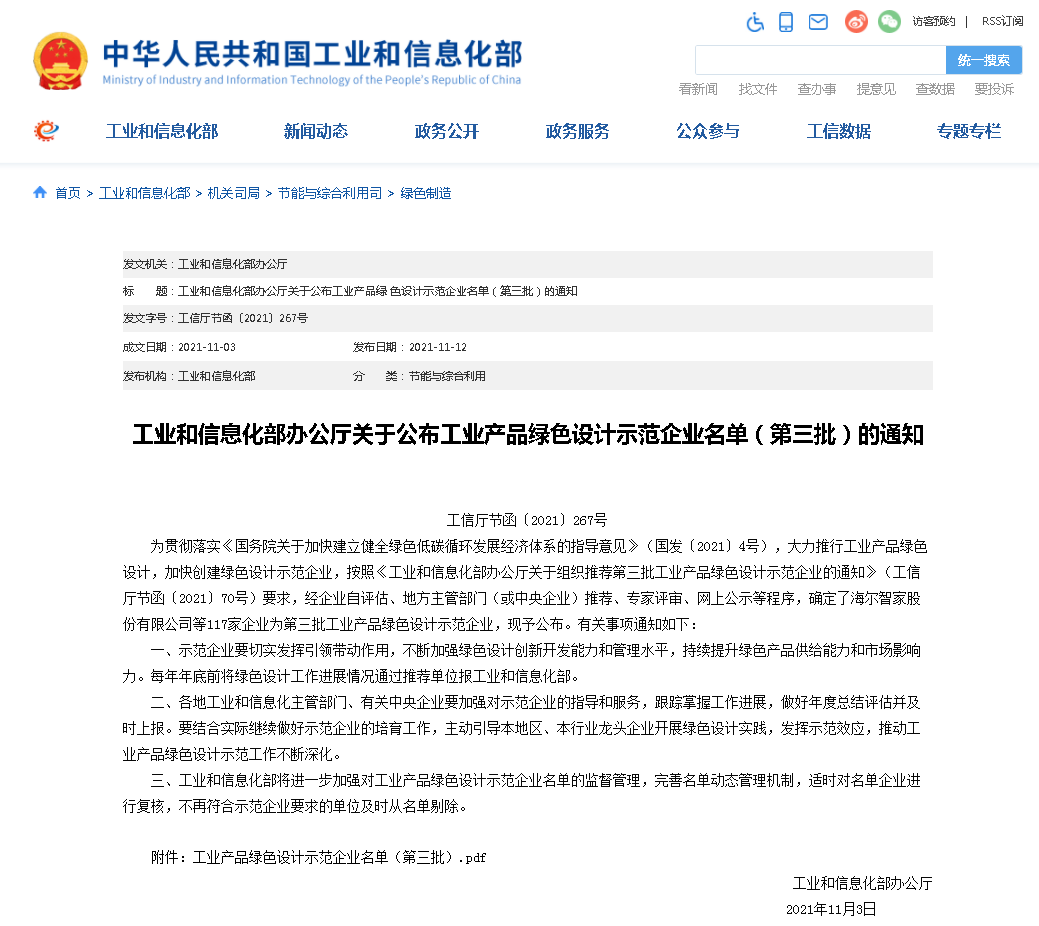Click the RSS订阅 link
Image resolution: width=1039 pixels, height=926 pixels.
click(x=1002, y=21)
